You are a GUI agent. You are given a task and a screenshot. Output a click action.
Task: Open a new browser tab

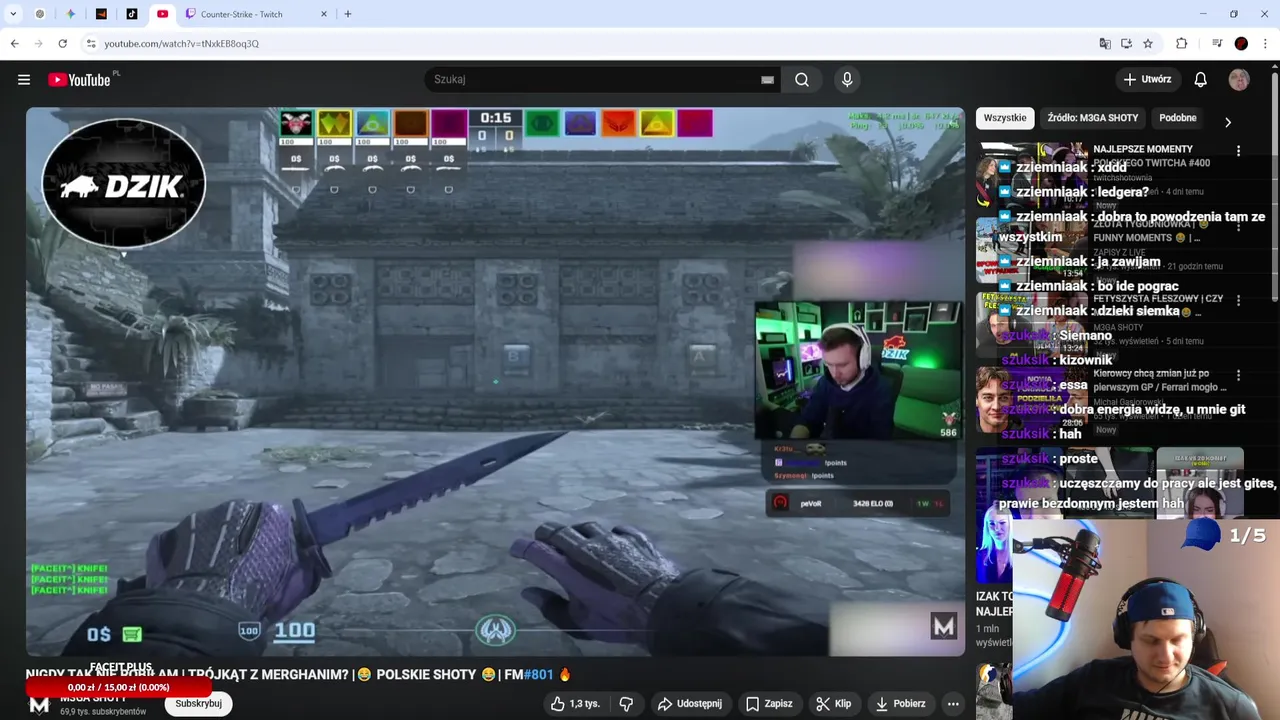348,14
